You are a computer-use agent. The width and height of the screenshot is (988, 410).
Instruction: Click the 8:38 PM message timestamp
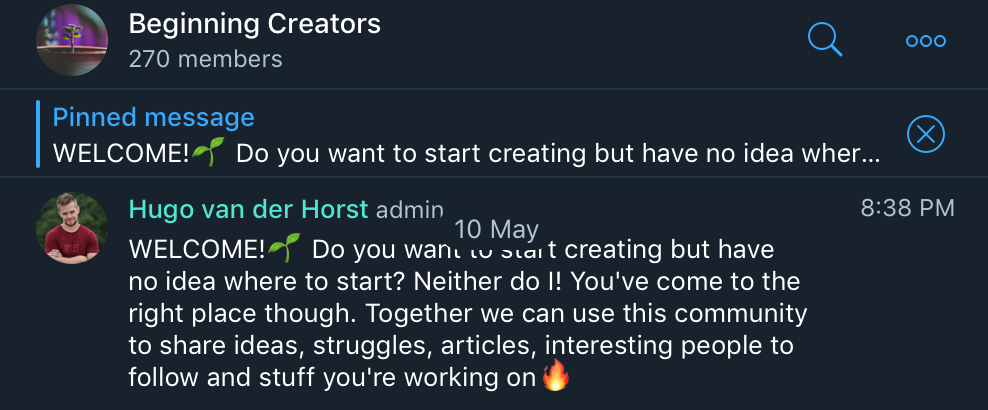[907, 208]
